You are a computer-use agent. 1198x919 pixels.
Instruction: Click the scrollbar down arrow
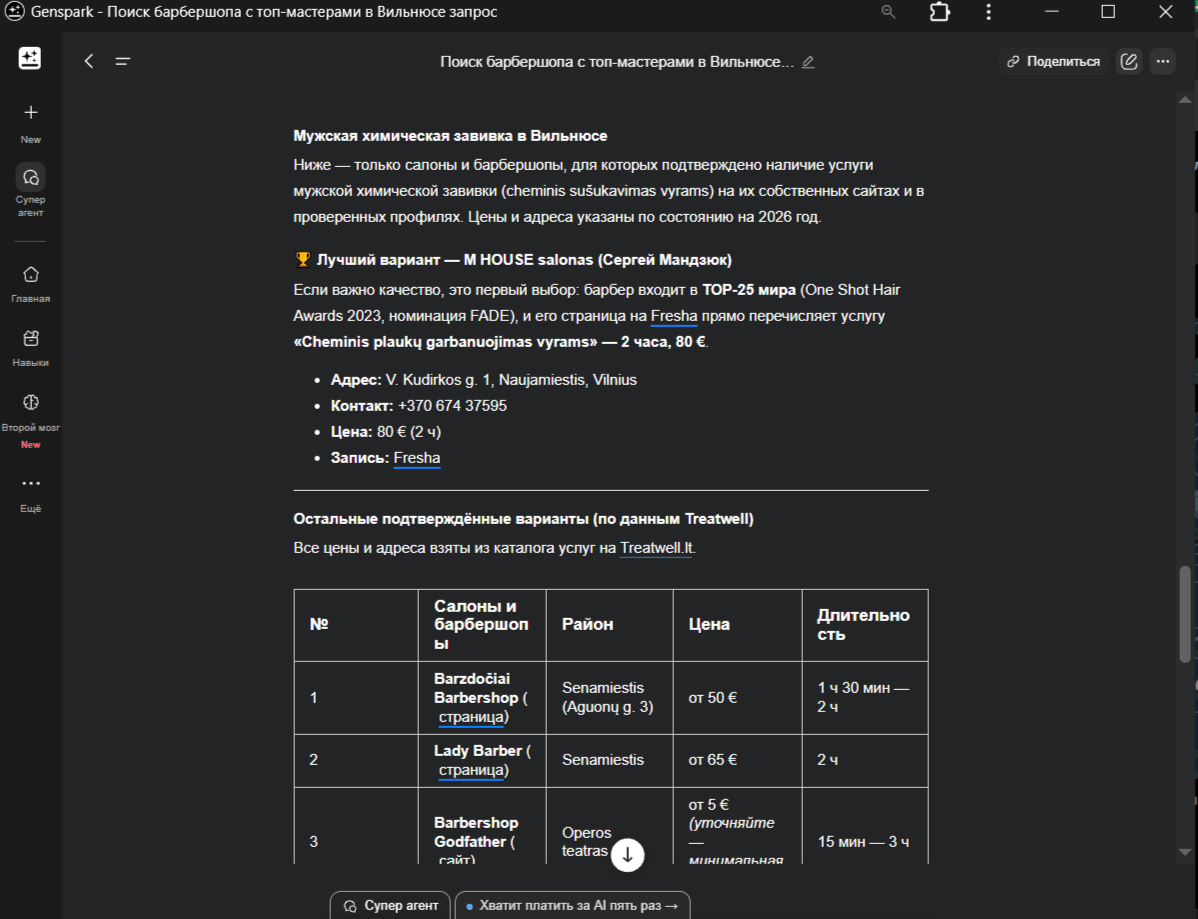tap(1185, 852)
